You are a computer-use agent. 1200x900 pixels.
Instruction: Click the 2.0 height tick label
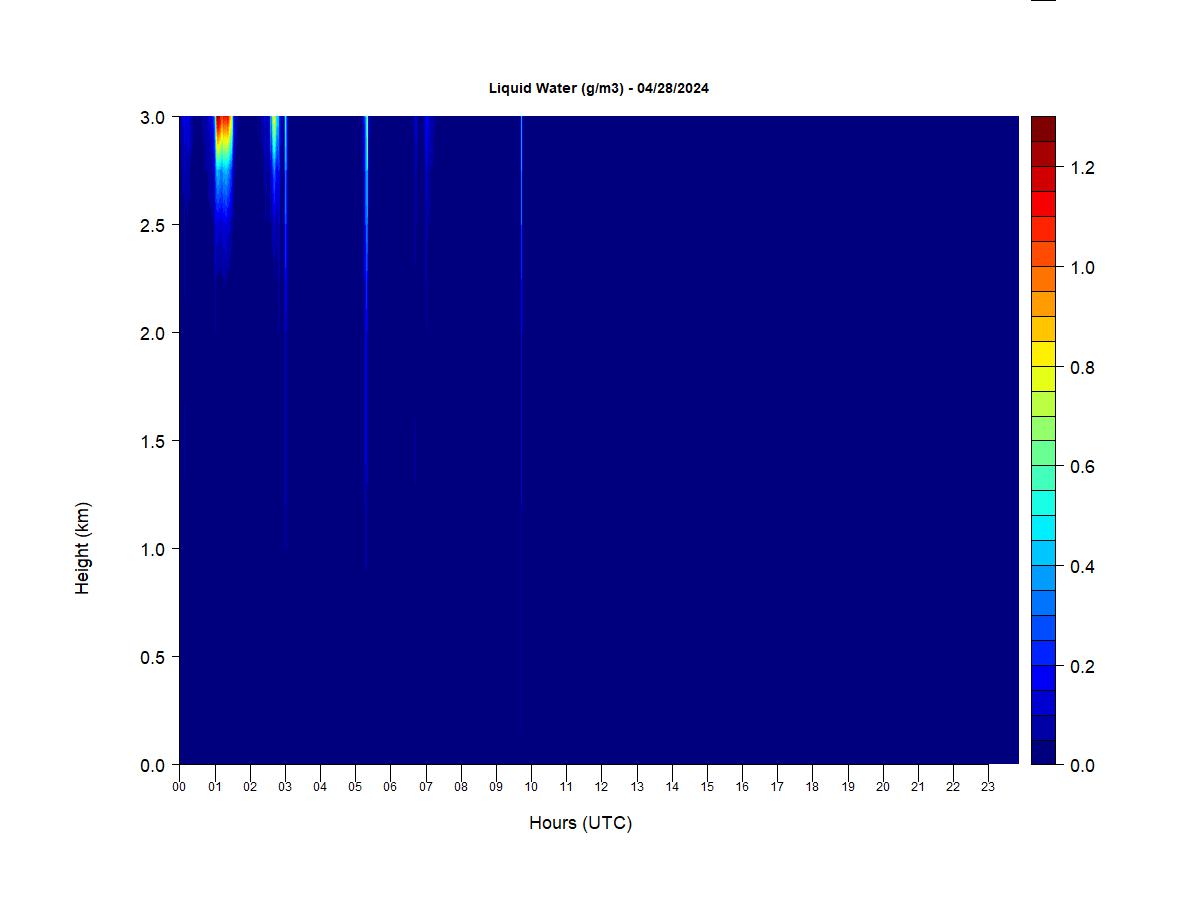coord(153,333)
